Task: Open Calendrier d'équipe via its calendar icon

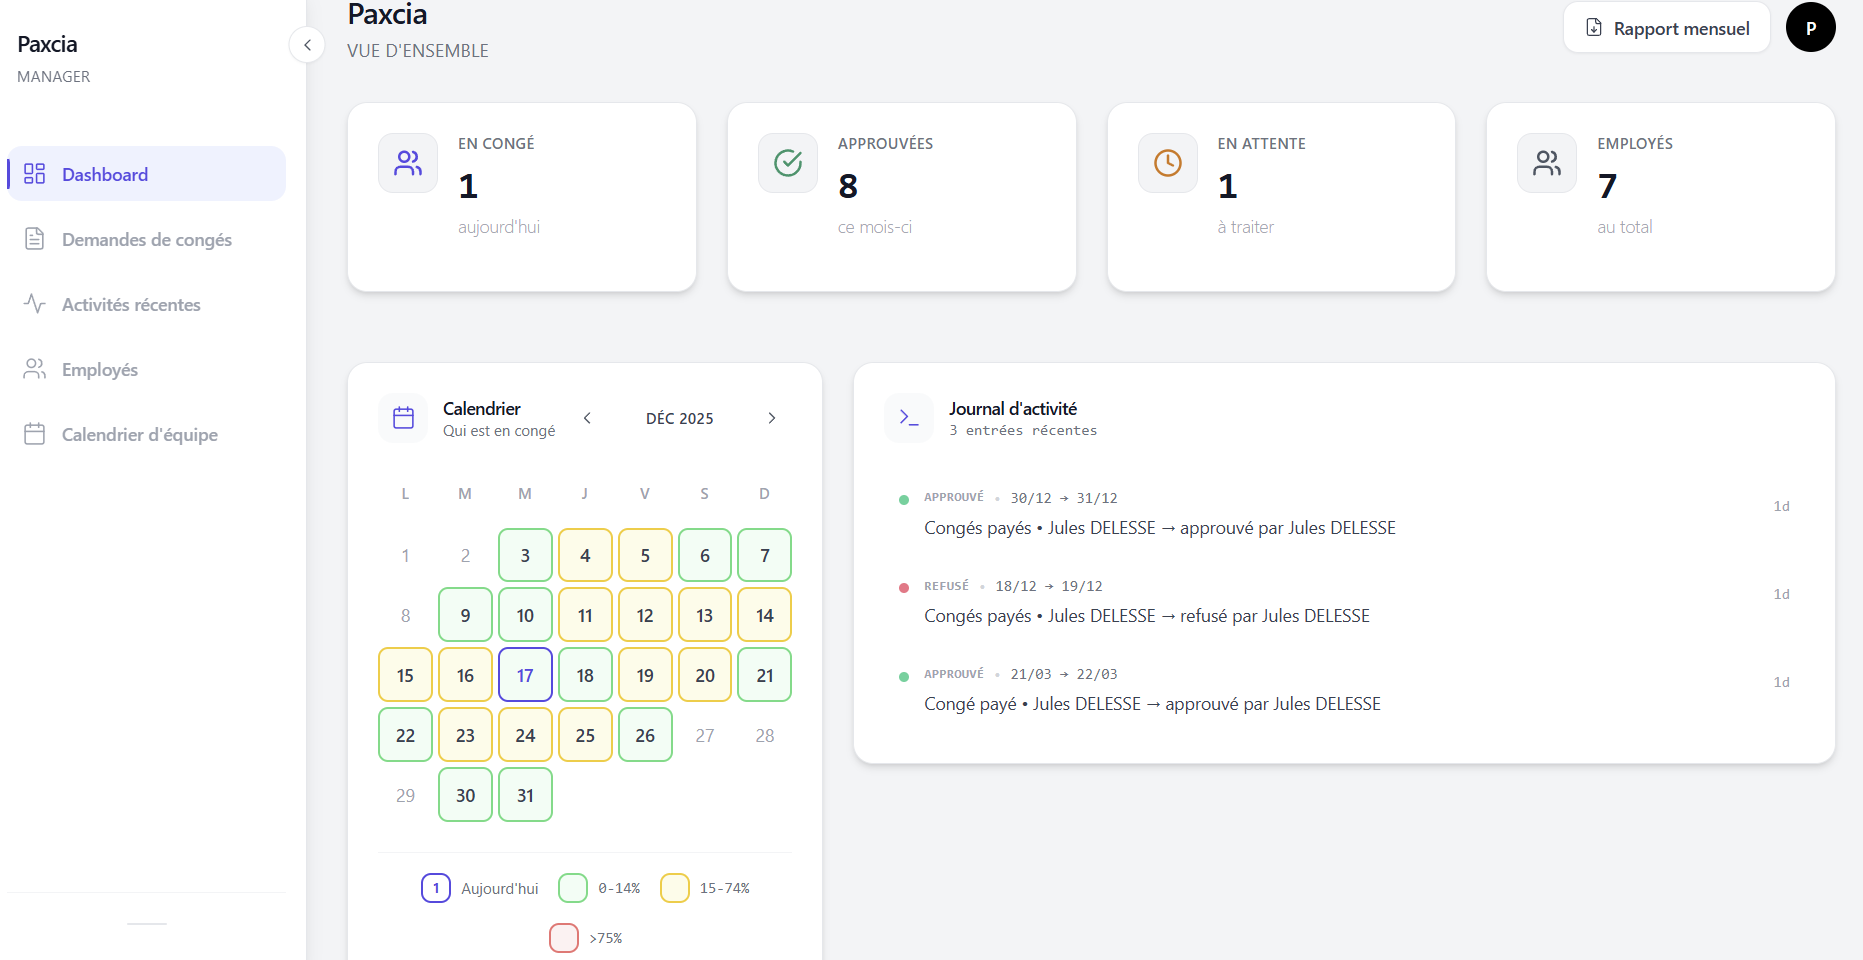Action: click(x=35, y=434)
